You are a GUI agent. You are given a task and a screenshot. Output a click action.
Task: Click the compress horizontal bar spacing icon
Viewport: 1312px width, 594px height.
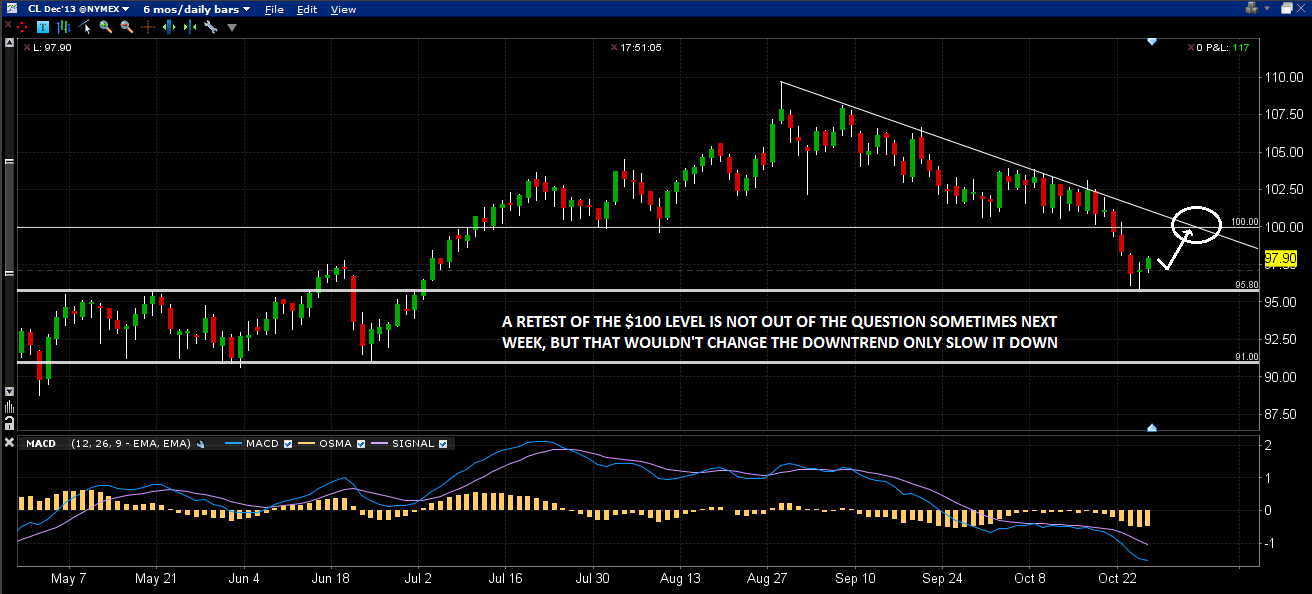tap(190, 27)
